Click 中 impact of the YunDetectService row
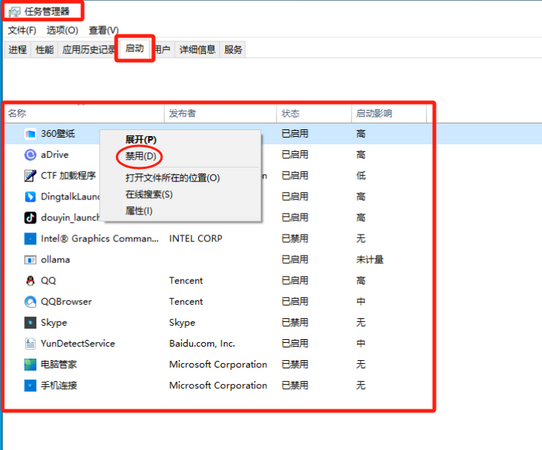Screen dimensions: 542x450 click(x=361, y=344)
